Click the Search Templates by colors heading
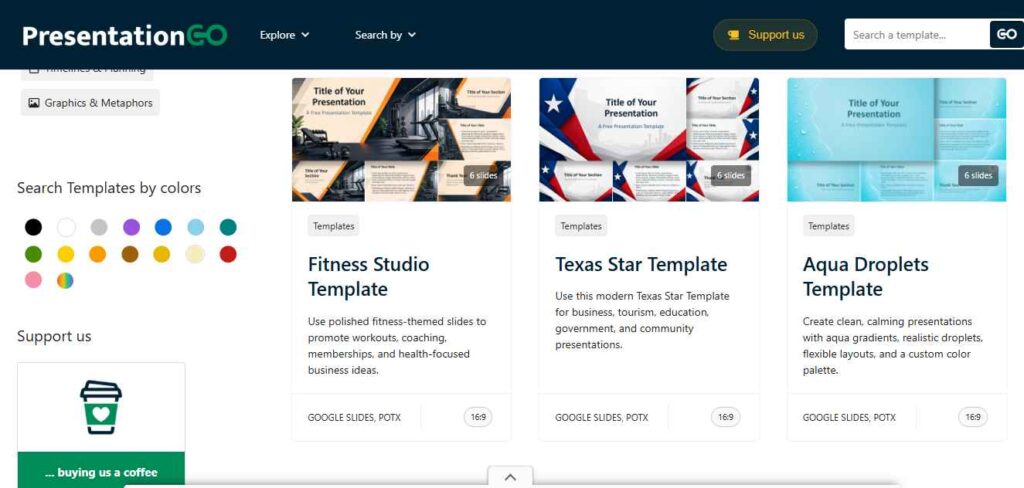 point(109,188)
